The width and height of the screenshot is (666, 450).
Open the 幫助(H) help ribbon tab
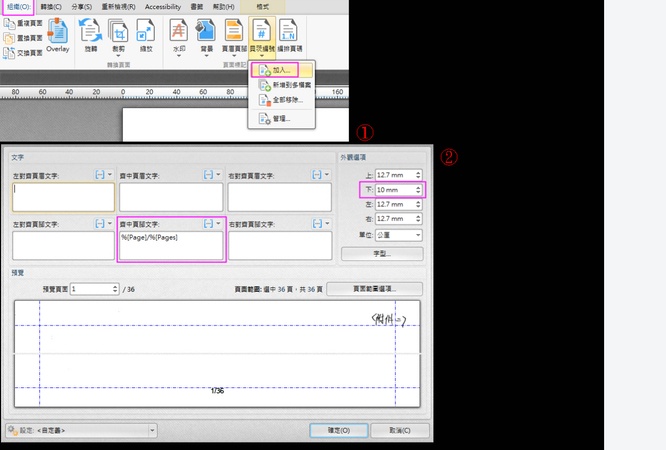223,7
